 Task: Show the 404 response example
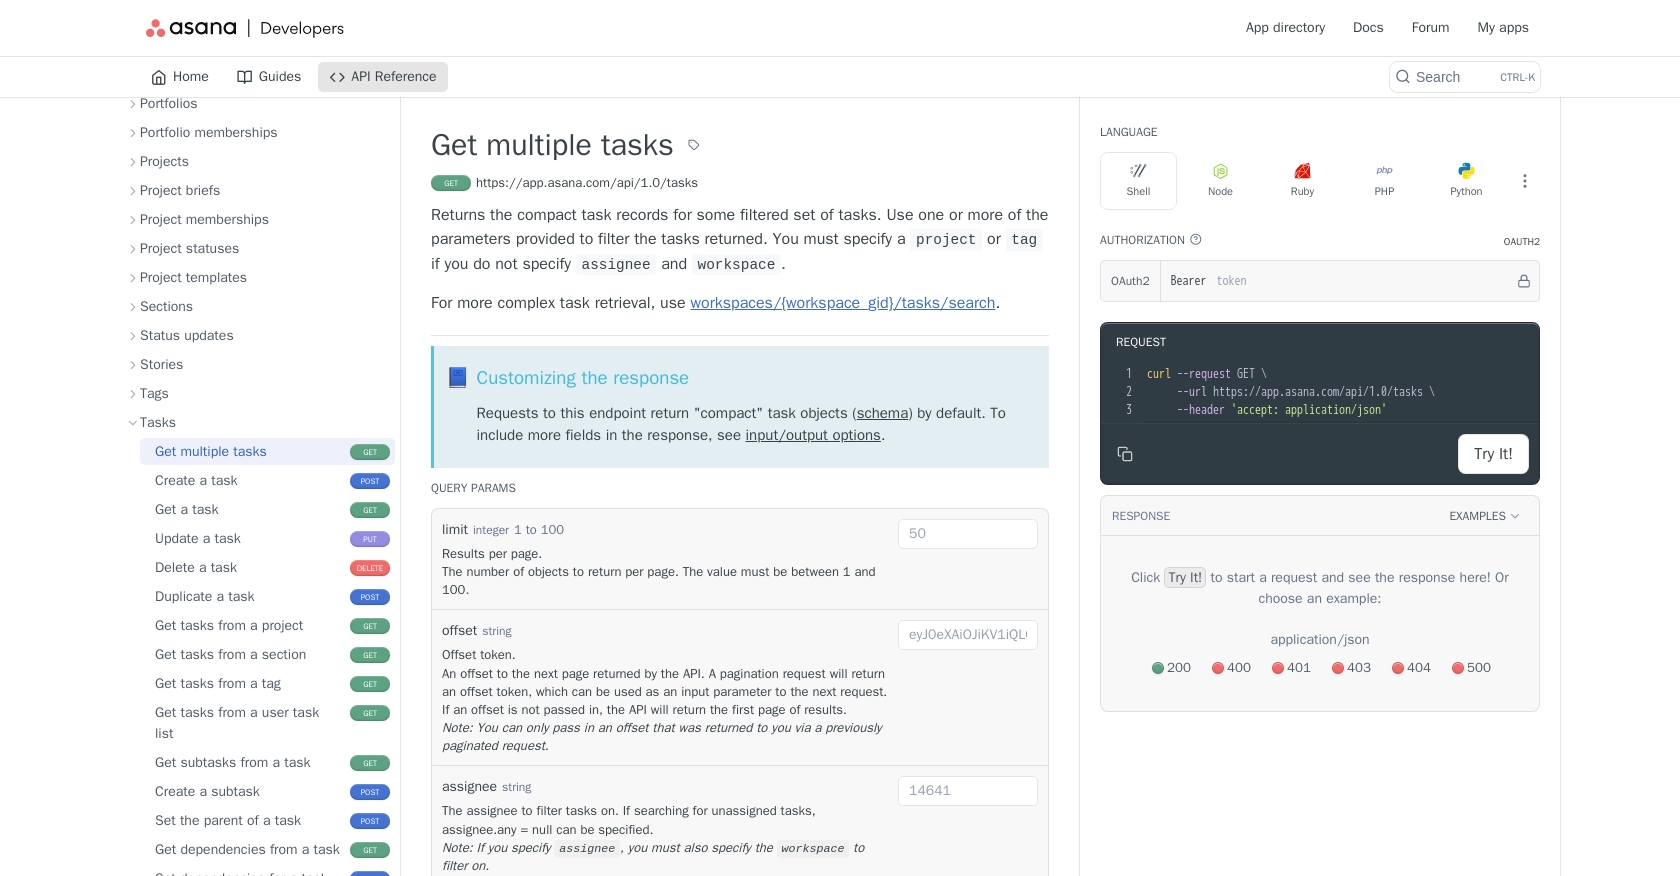click(x=1411, y=668)
